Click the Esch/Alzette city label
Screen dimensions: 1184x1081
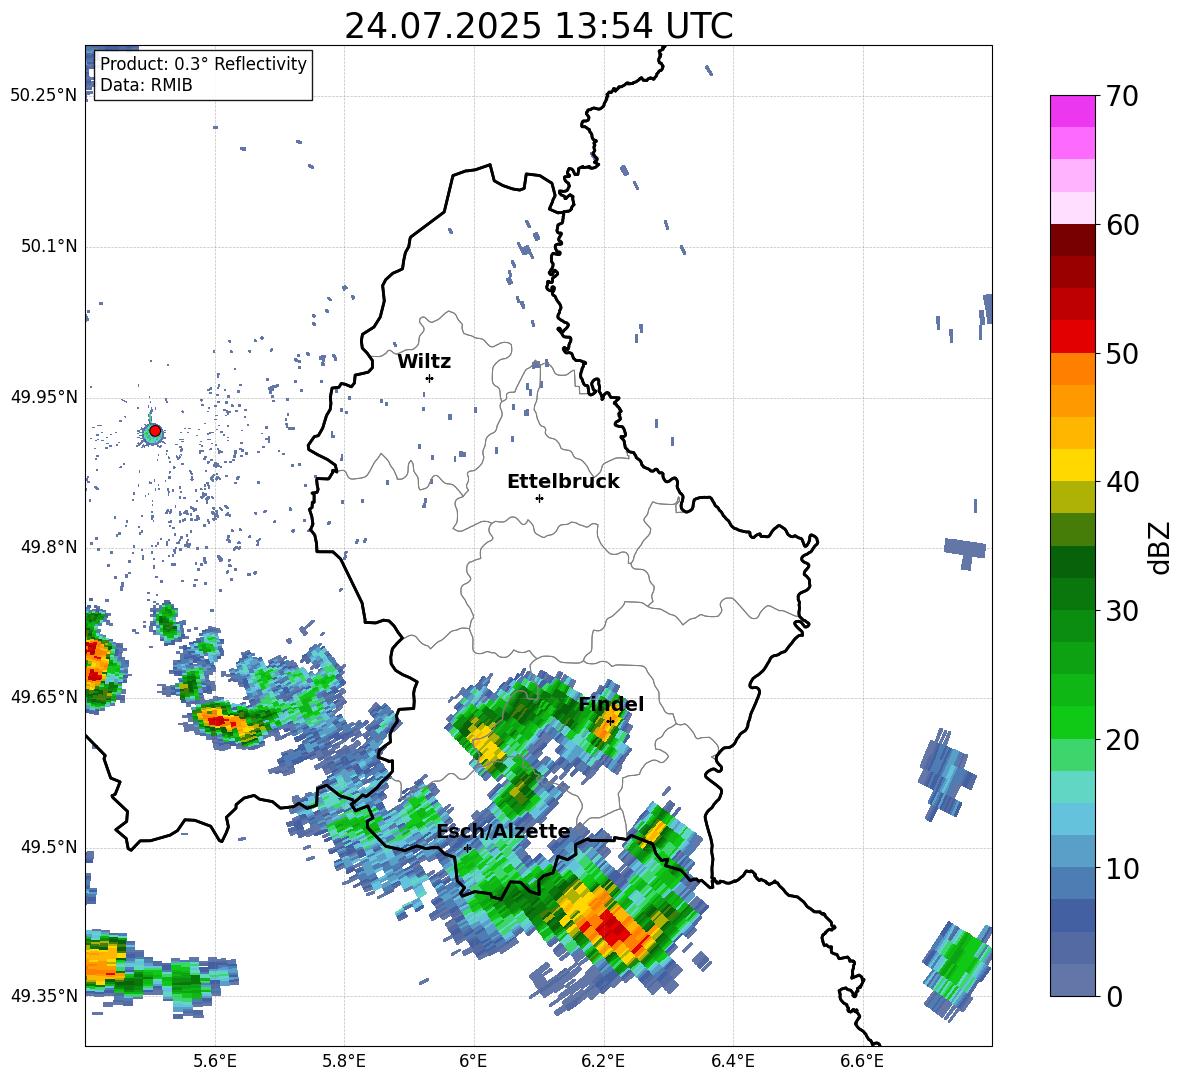coord(503,832)
